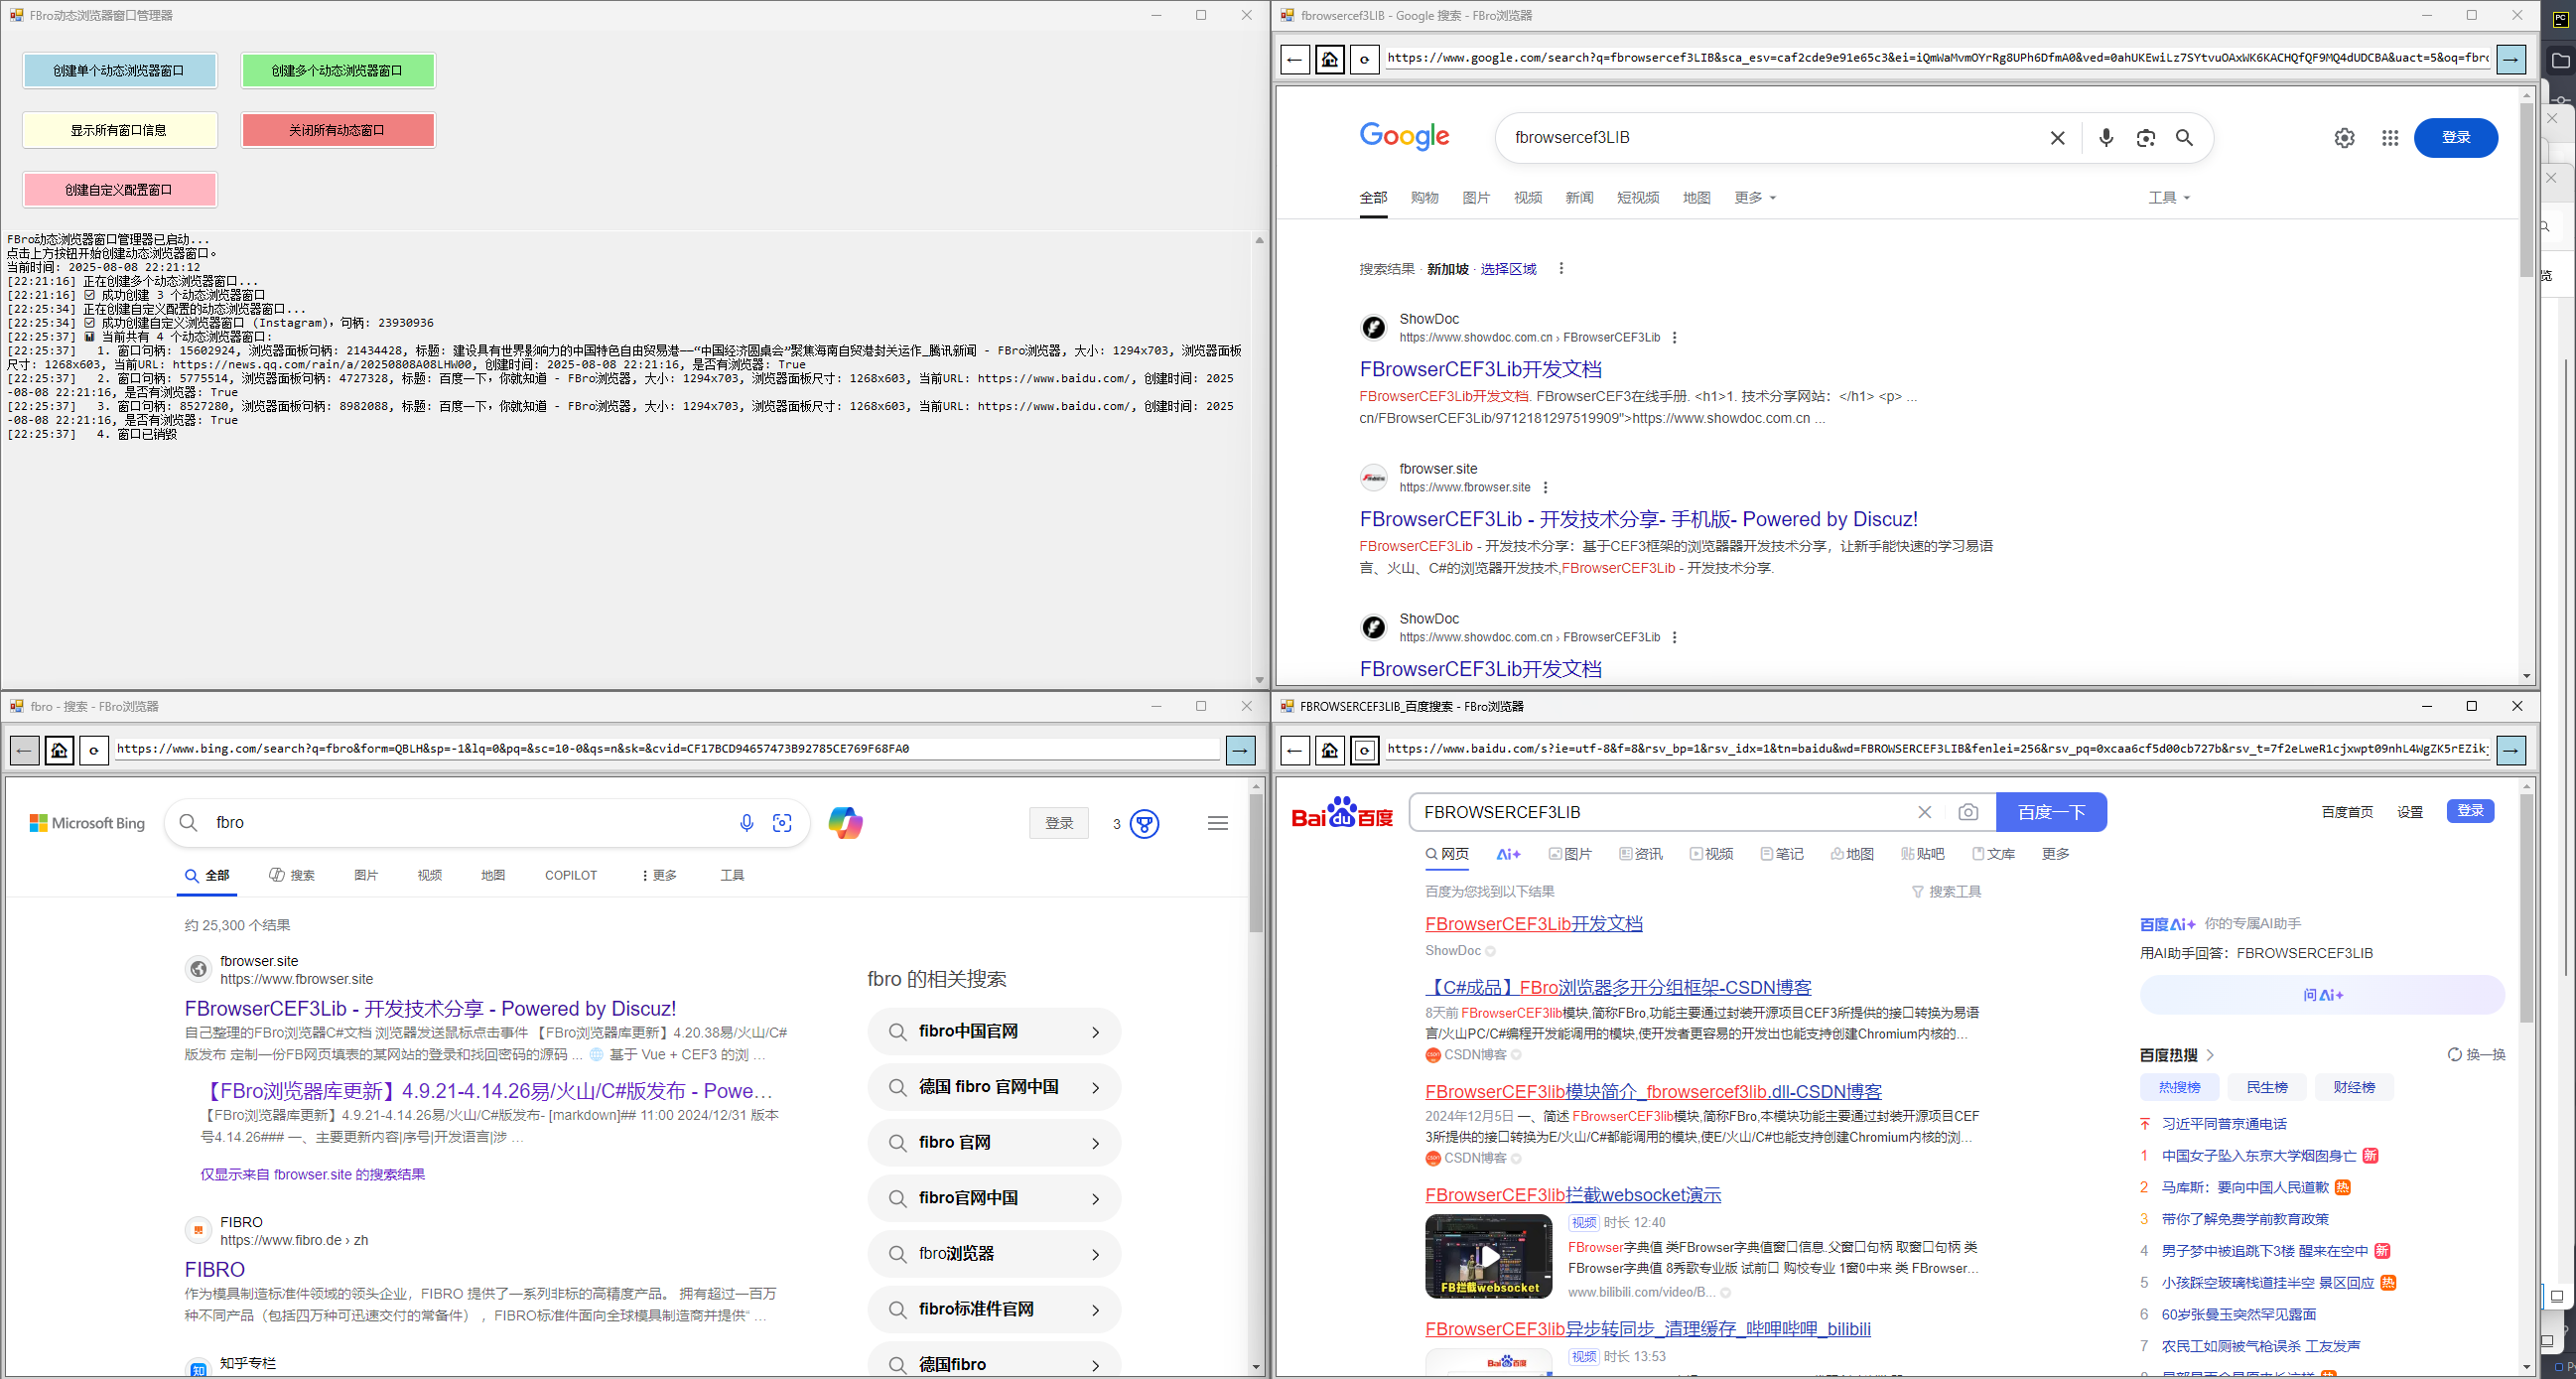Open FBrowserCEF3lib拦截websocket演示 video thumbnail
This screenshot has width=2576, height=1379.
tap(1488, 1256)
